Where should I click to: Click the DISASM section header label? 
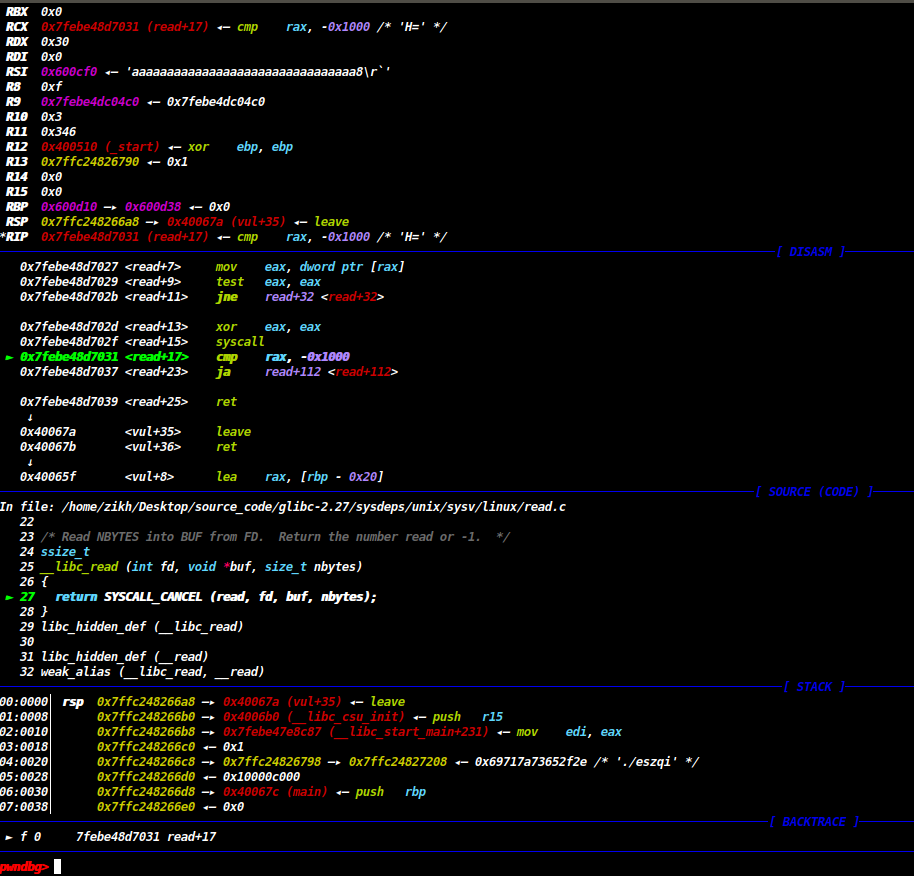point(810,252)
